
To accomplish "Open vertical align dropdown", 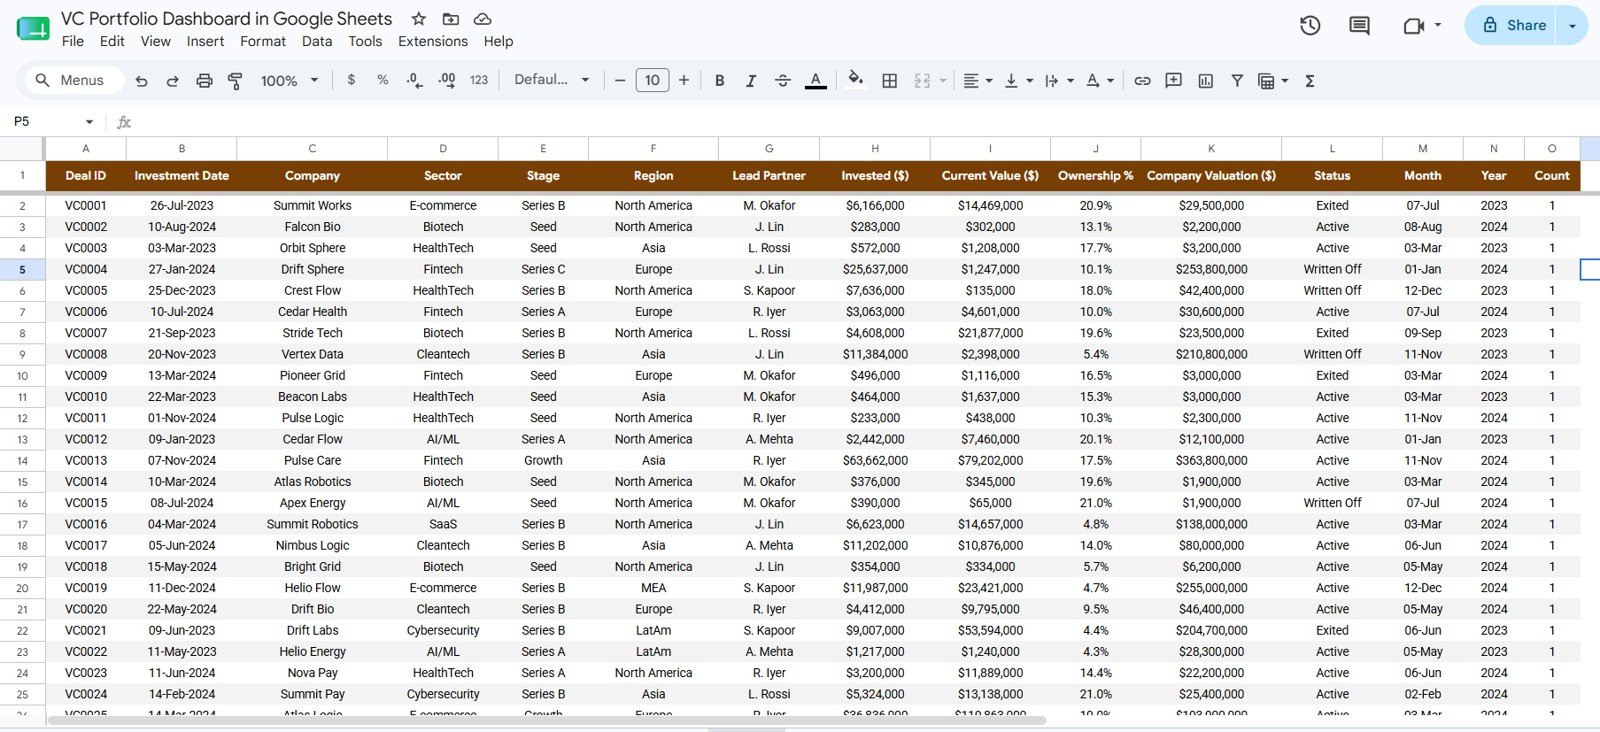I will click(1017, 81).
